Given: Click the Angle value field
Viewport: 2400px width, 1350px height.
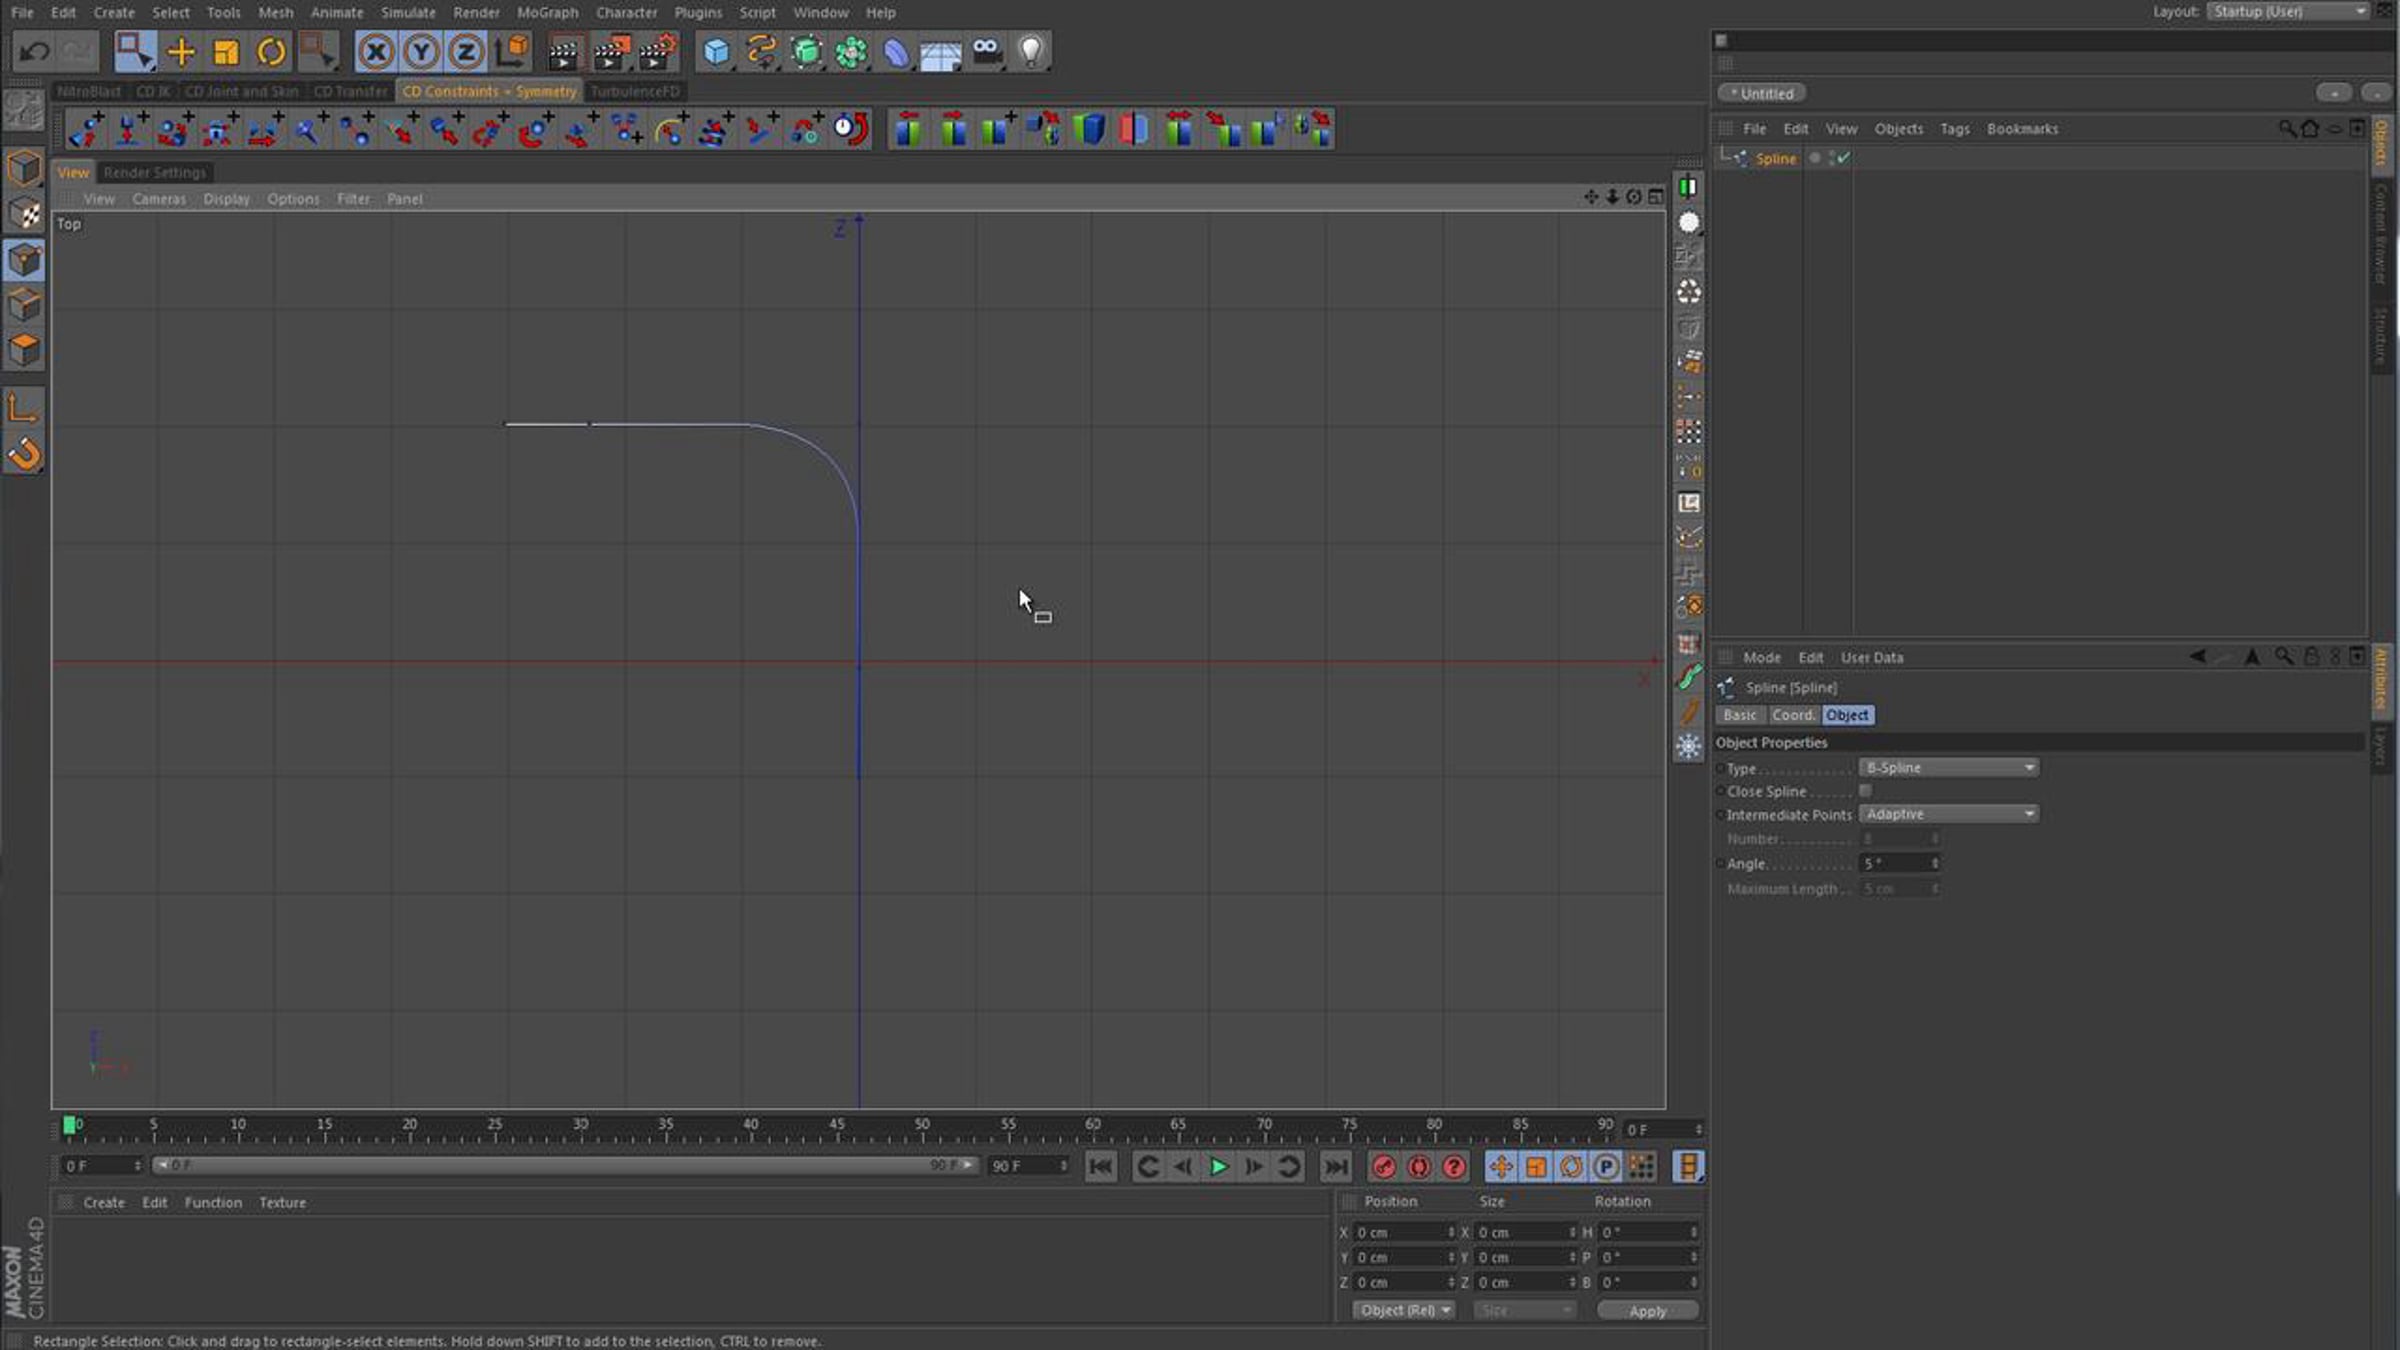Looking at the screenshot, I should (x=1899, y=863).
